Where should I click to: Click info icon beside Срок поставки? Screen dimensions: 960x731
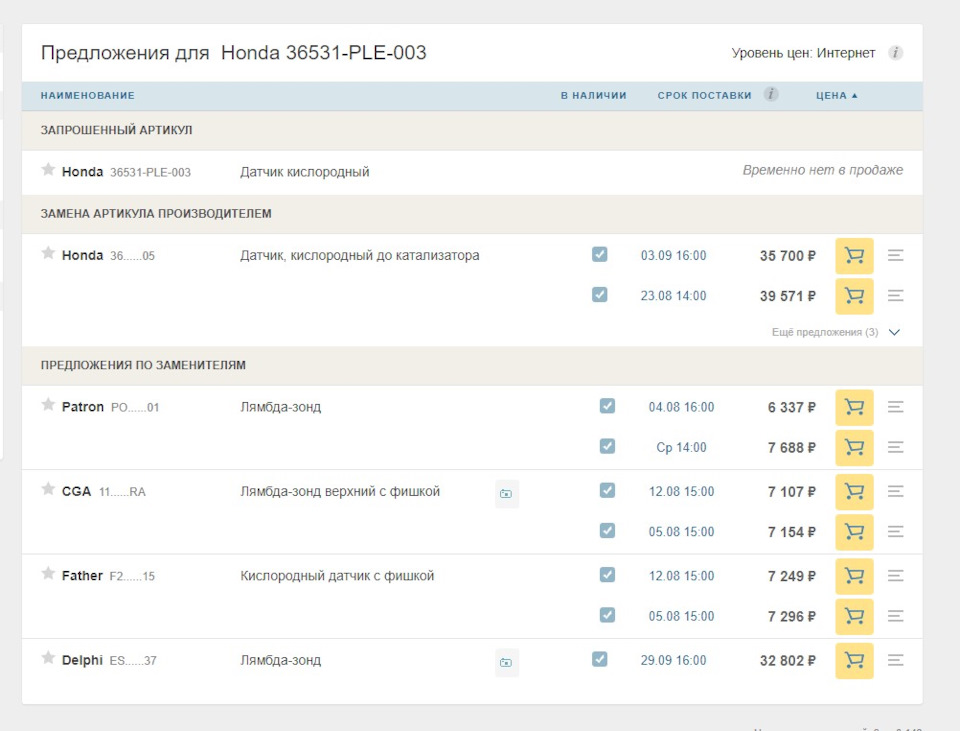coord(771,95)
